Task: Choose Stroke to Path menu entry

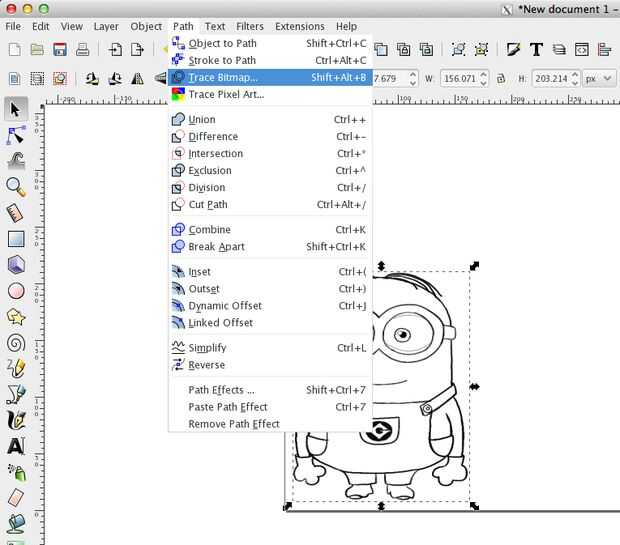Action: pos(270,61)
